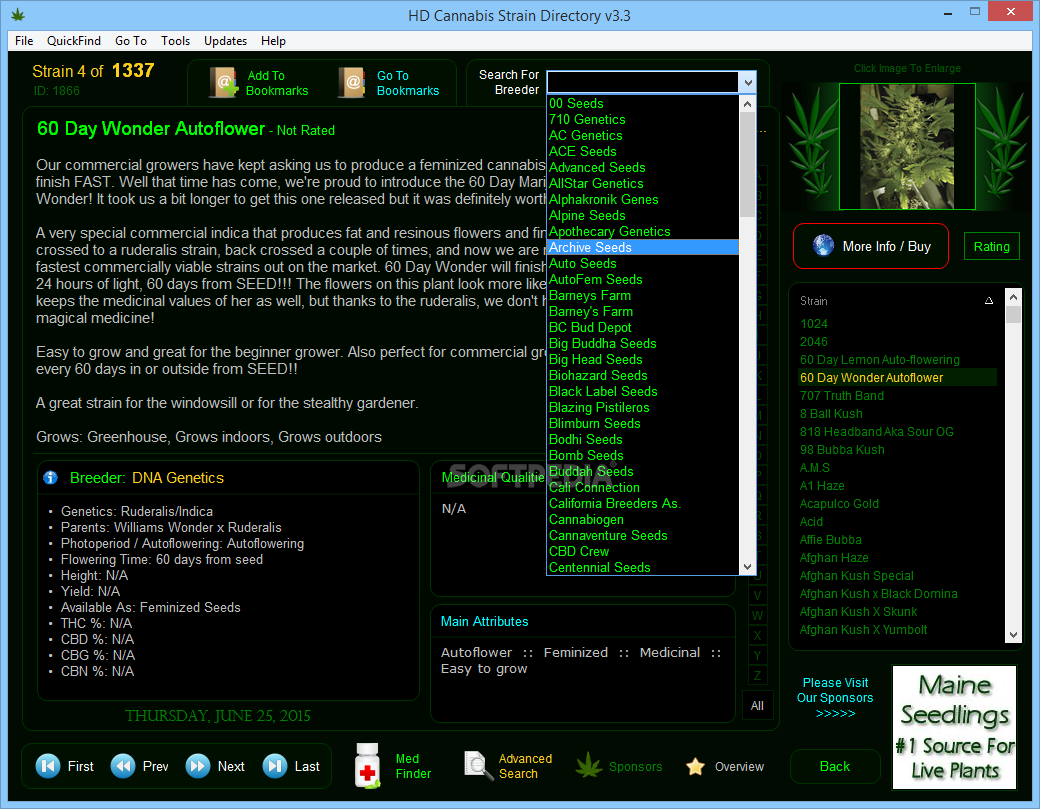1040x809 pixels.
Task: Click the More Info / Buy button
Action: coord(870,246)
